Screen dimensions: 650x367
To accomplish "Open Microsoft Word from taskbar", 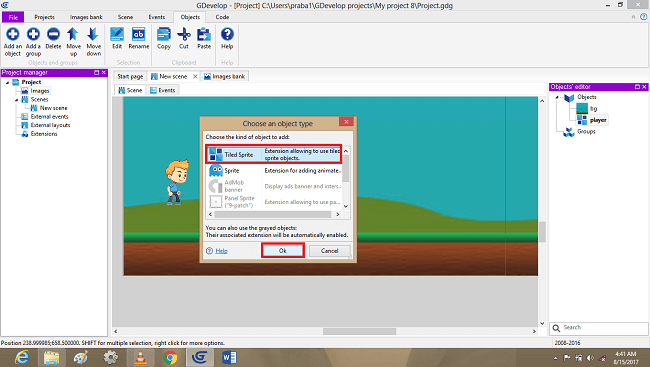I will pos(229,357).
